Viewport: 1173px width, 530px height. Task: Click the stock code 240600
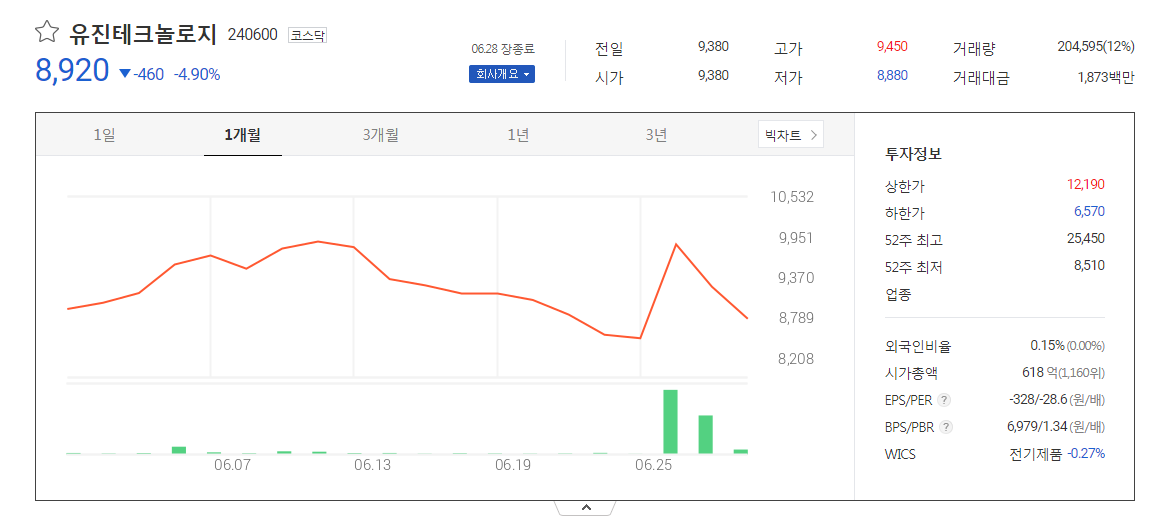pos(252,34)
